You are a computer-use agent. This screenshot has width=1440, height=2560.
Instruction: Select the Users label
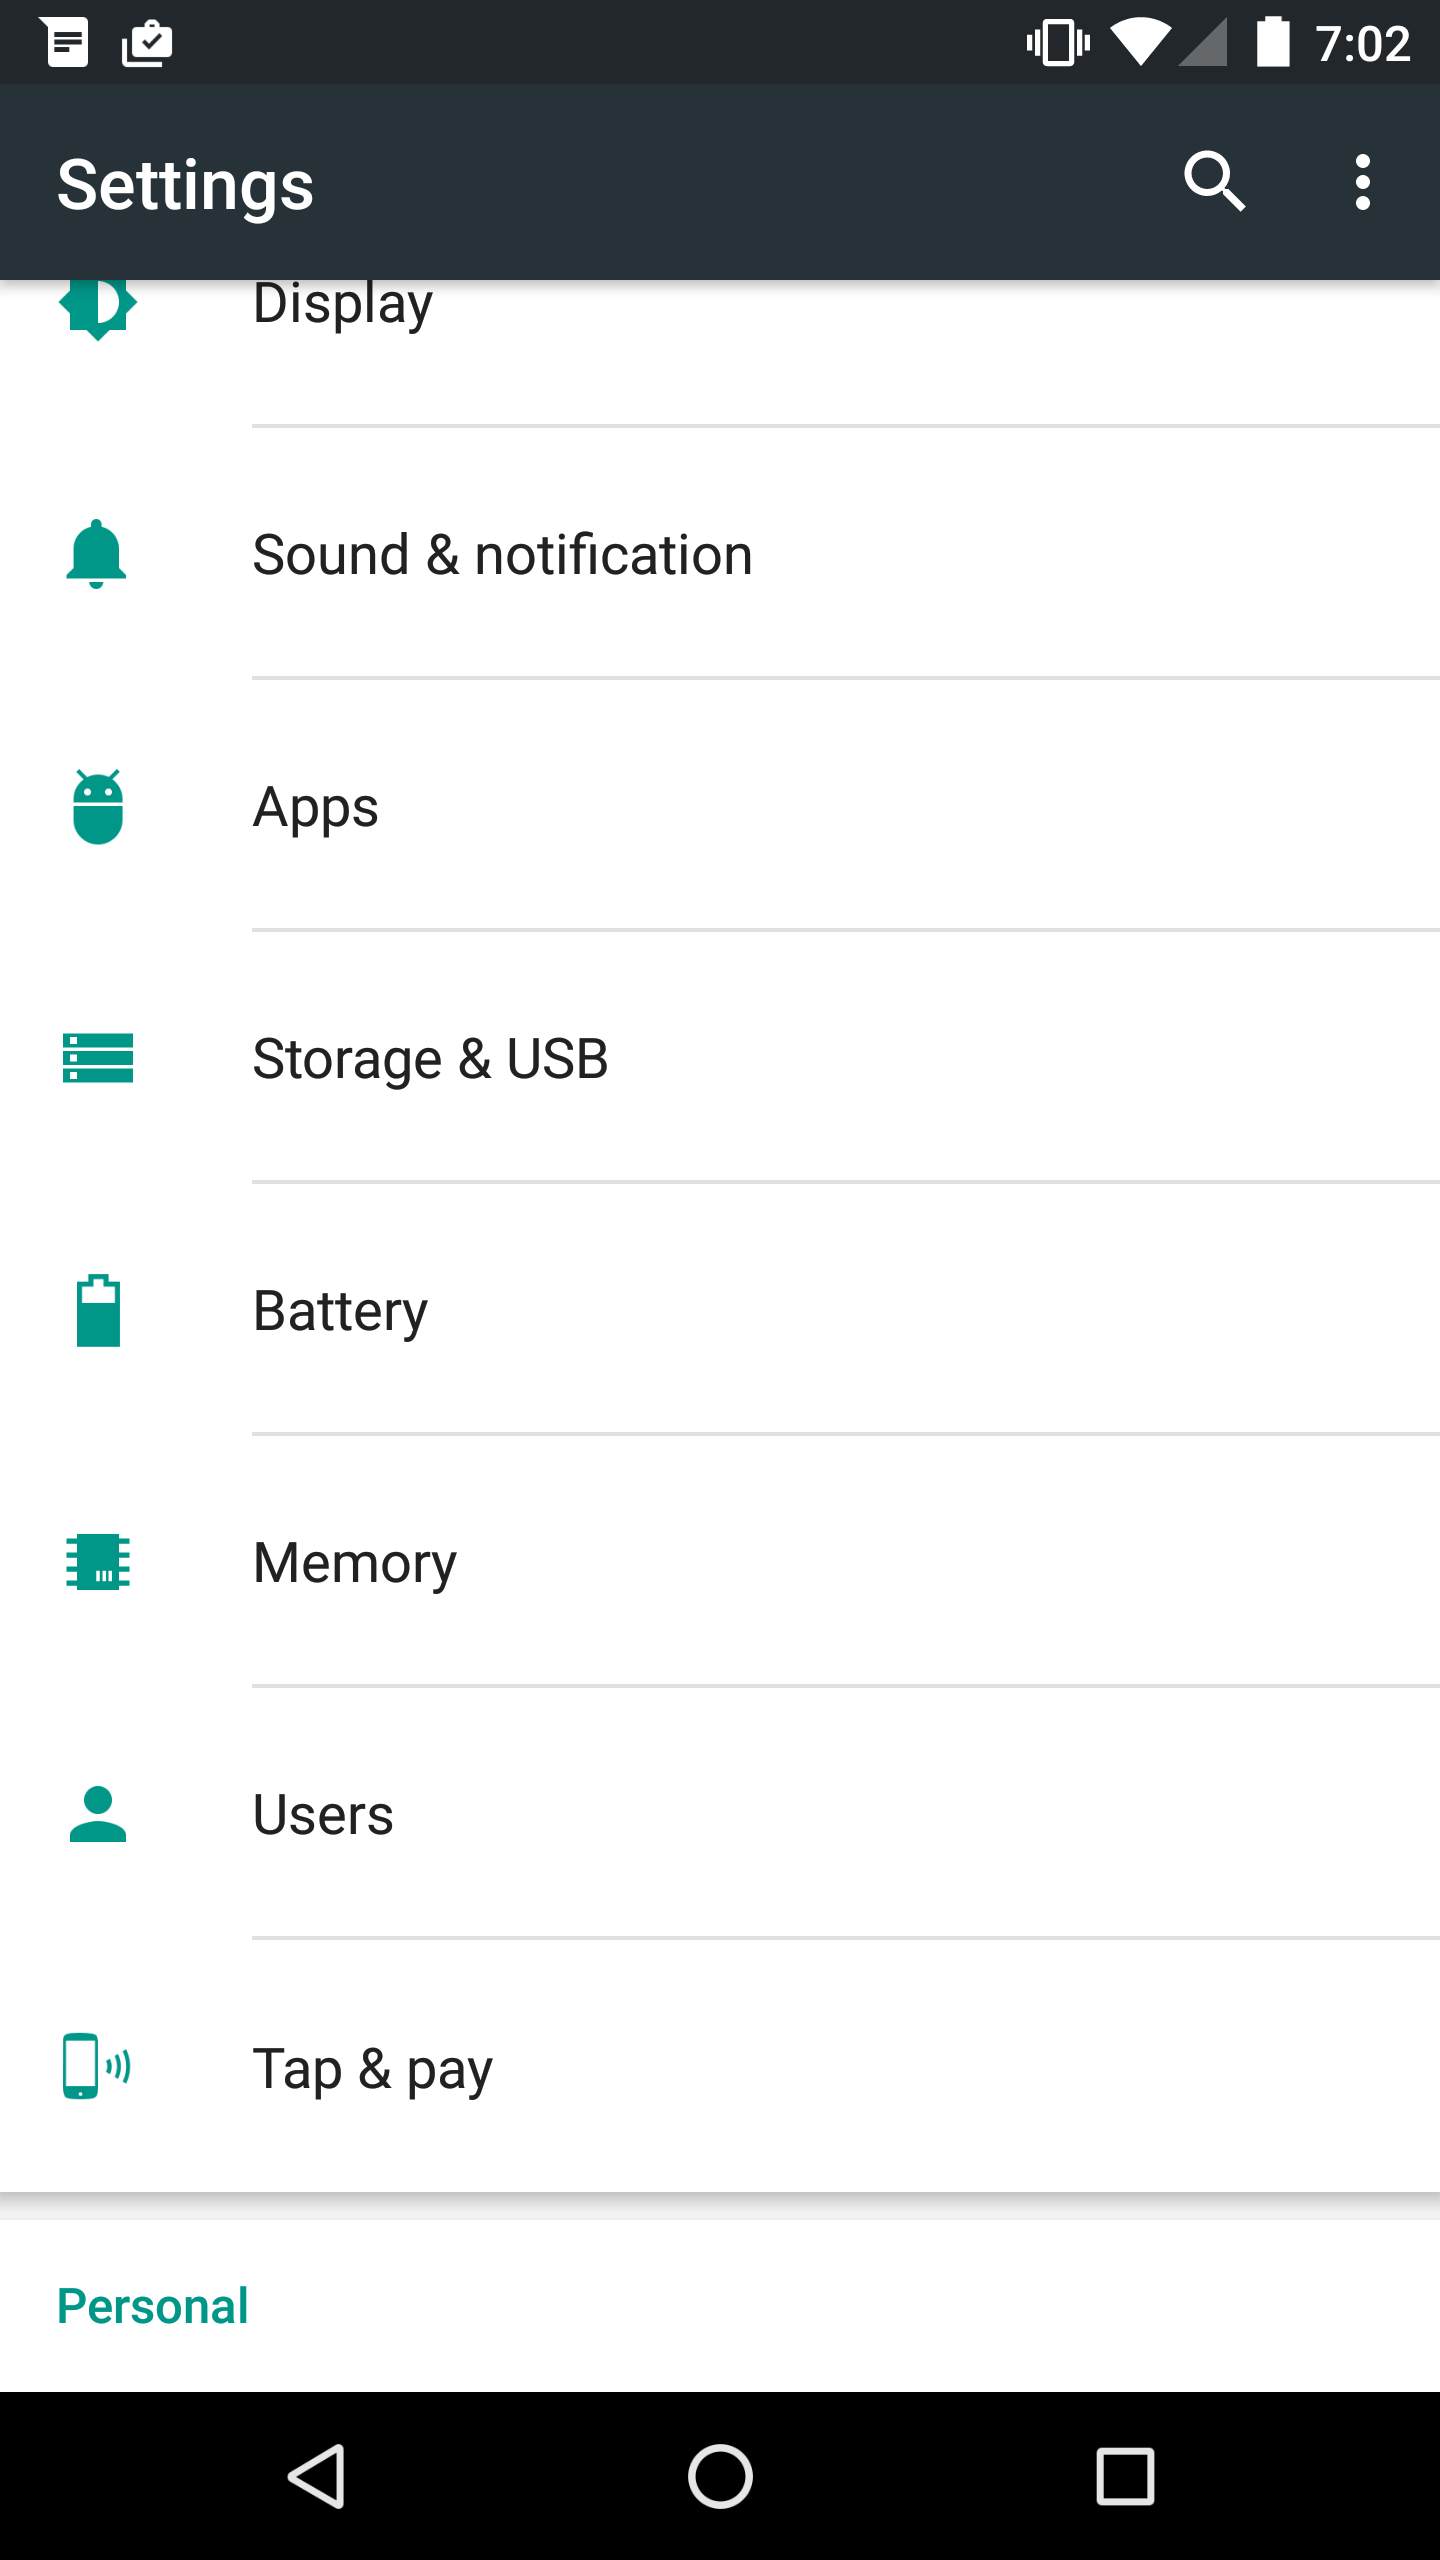coord(322,1815)
